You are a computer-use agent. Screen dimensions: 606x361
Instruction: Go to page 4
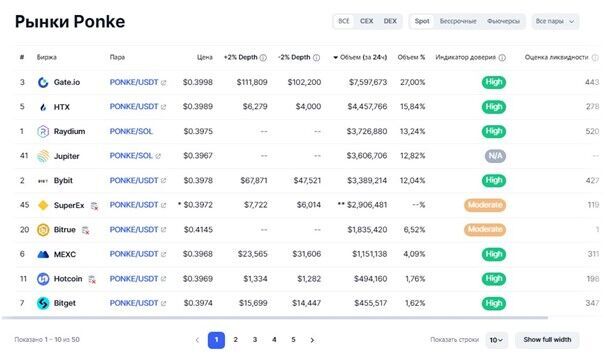[x=274, y=340]
